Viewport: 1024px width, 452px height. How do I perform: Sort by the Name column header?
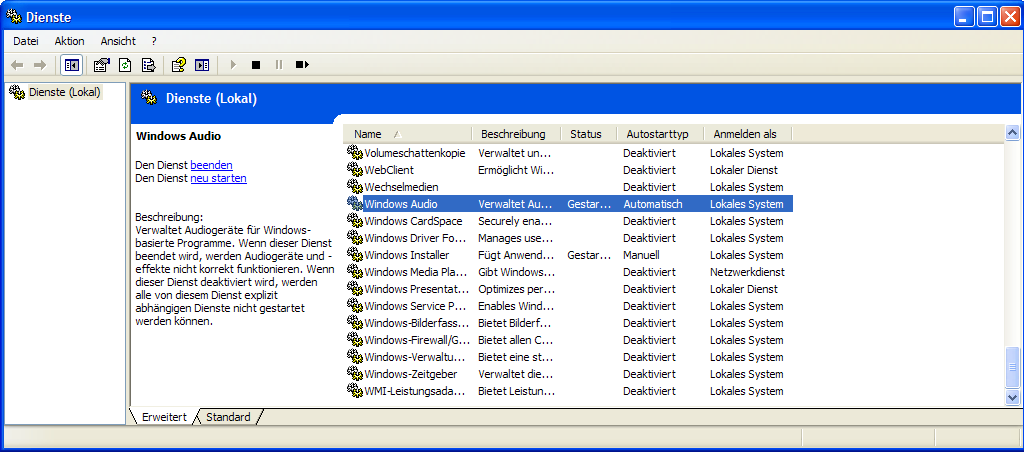pyautogui.click(x=408, y=134)
